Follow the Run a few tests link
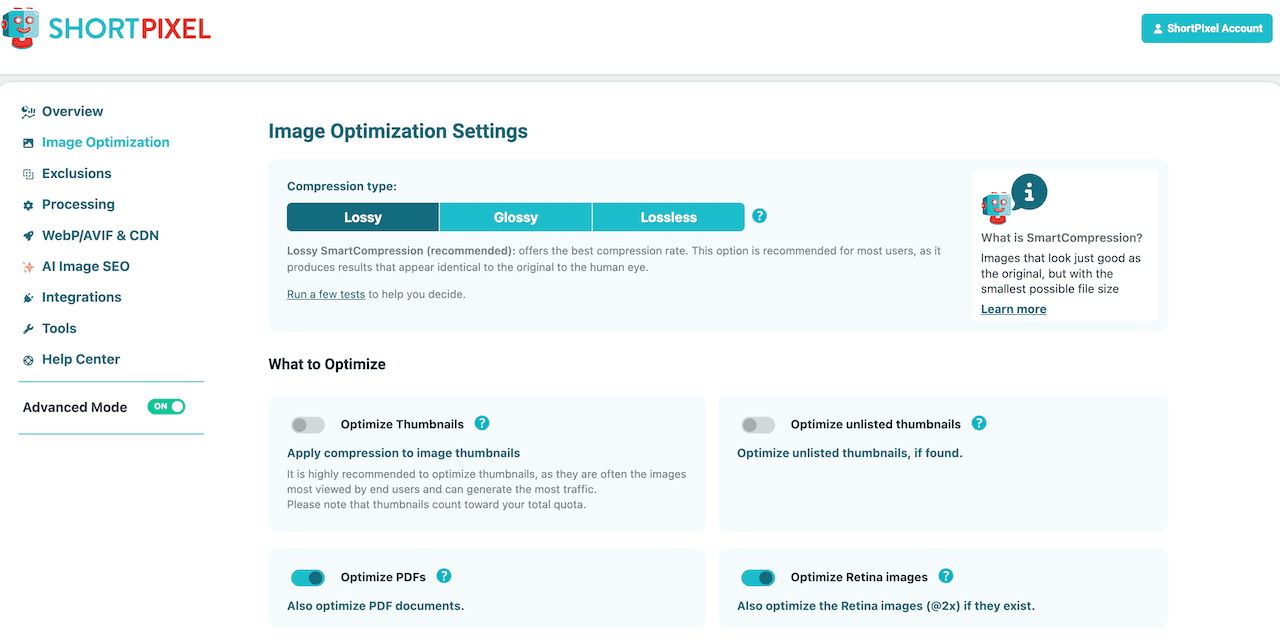 (x=326, y=294)
